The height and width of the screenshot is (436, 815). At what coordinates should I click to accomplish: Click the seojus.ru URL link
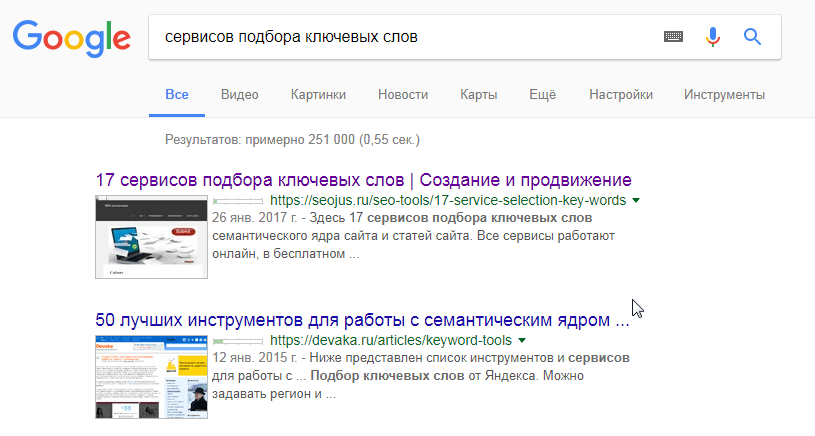(448, 201)
